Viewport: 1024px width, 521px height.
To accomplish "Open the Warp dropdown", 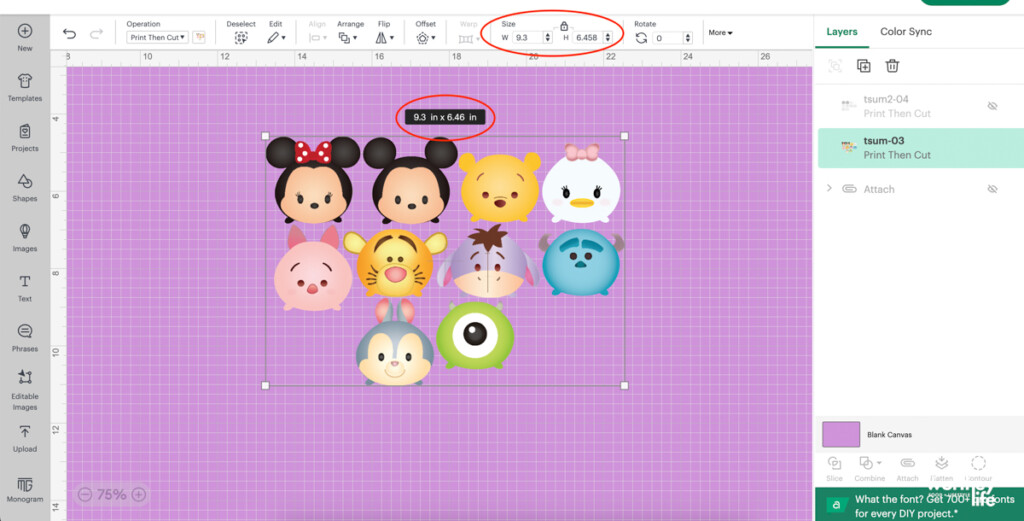I will [468, 39].
